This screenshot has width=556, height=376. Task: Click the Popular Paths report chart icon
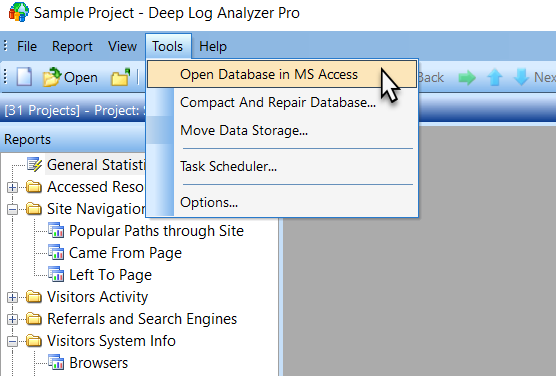(x=56, y=231)
